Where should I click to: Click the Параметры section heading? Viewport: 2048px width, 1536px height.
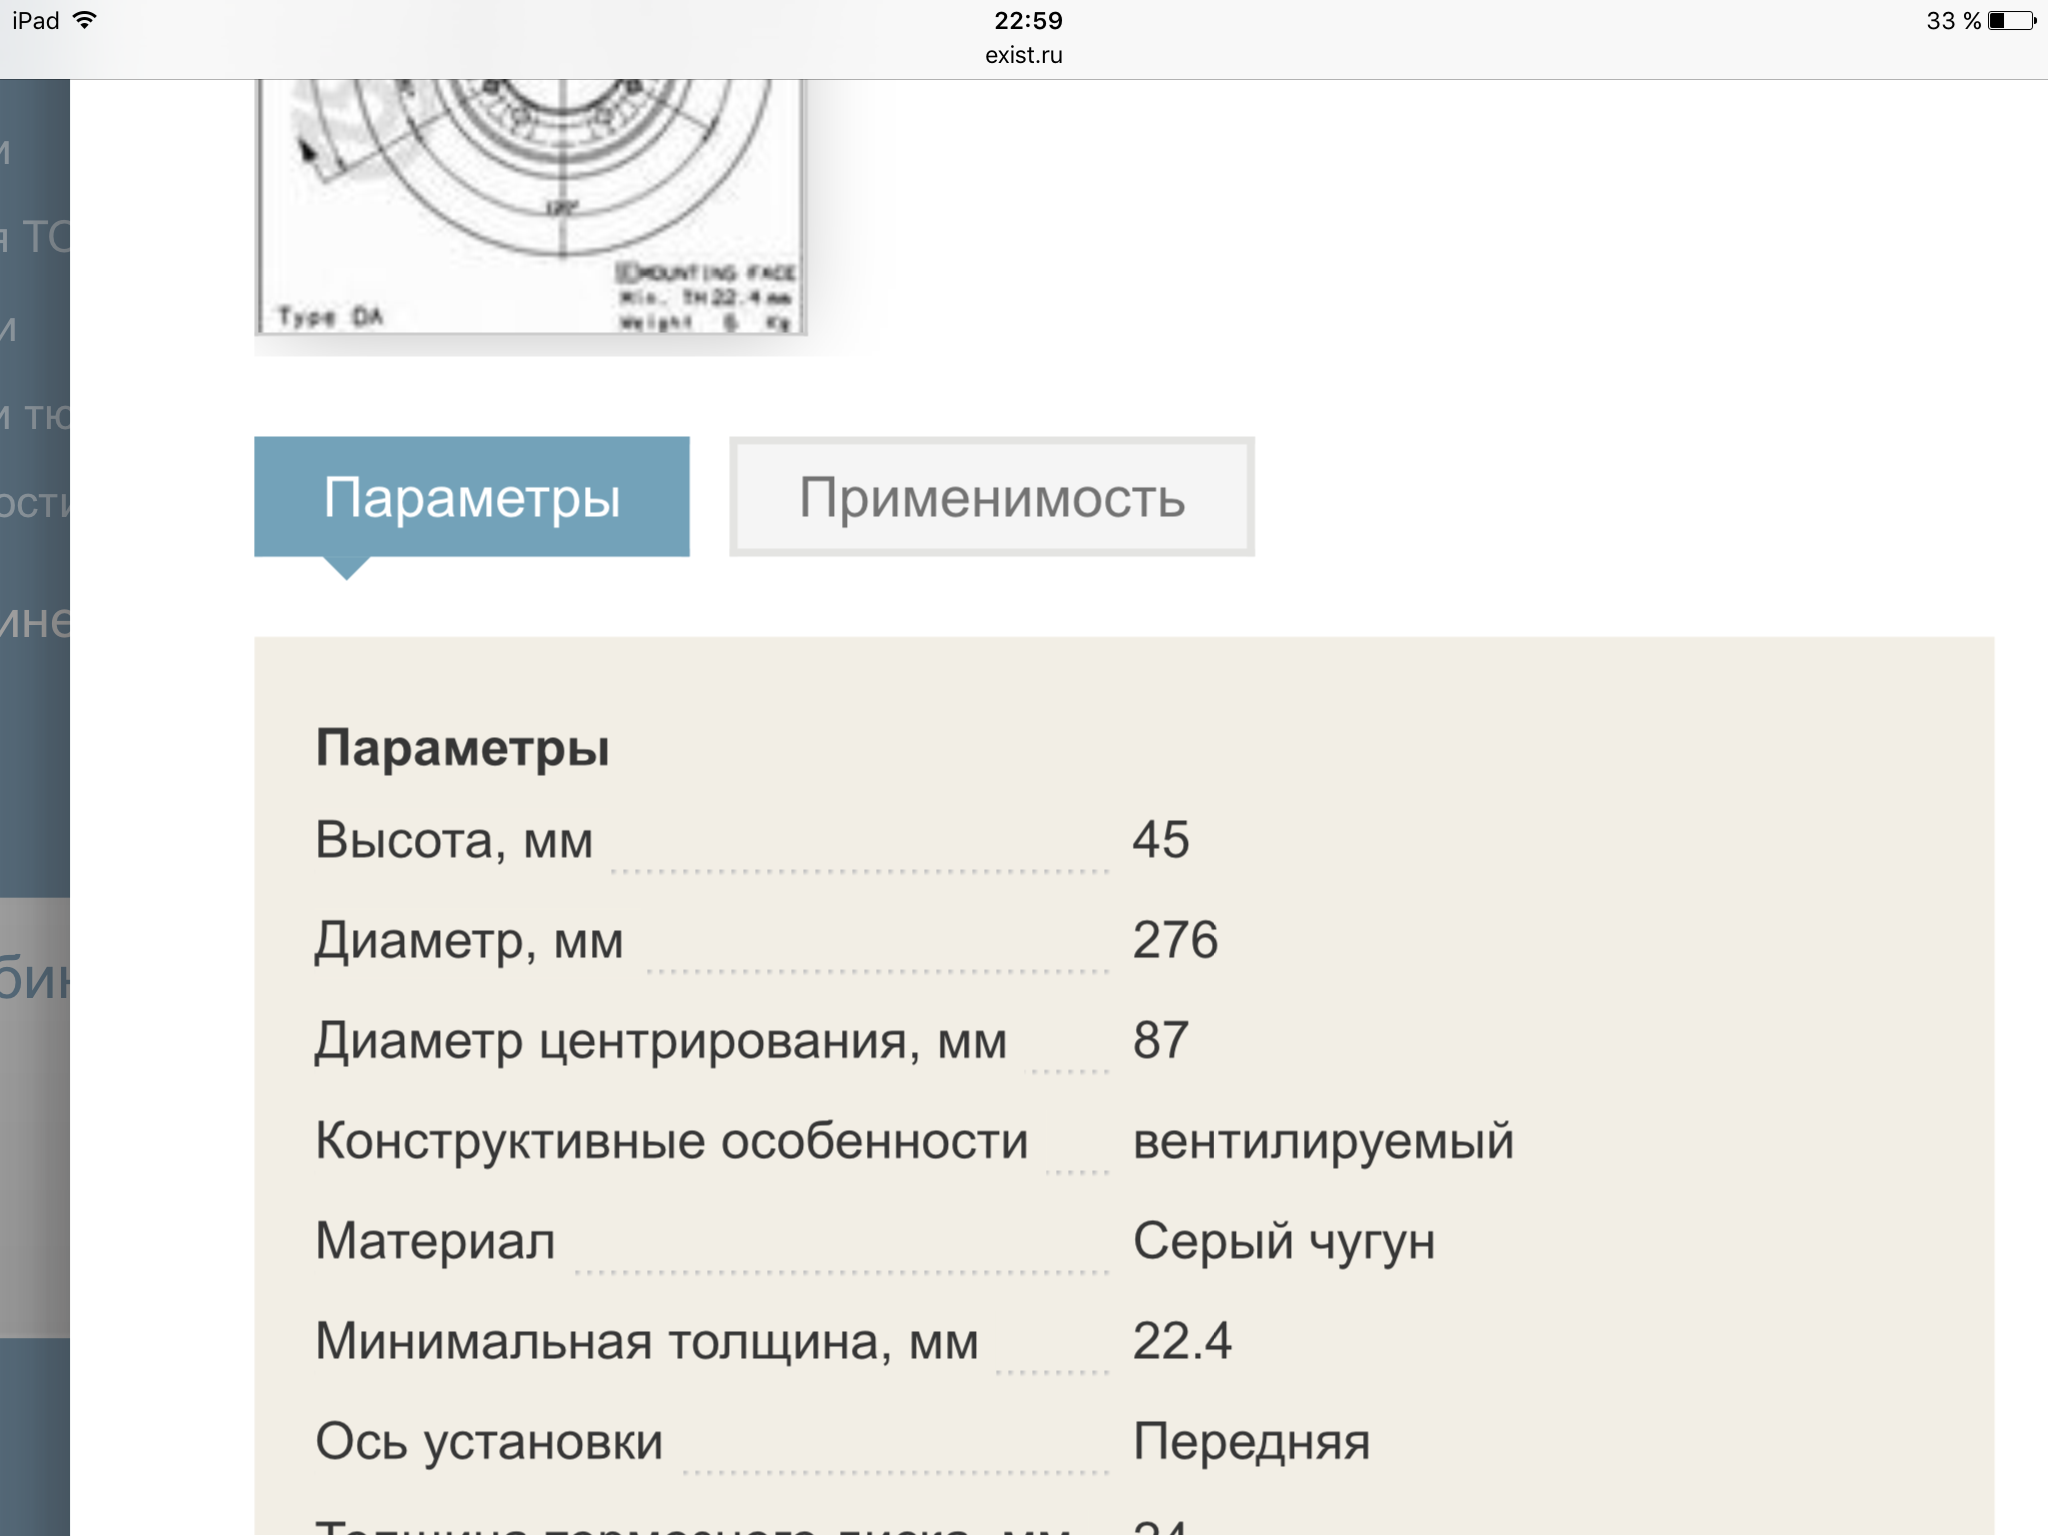click(462, 748)
